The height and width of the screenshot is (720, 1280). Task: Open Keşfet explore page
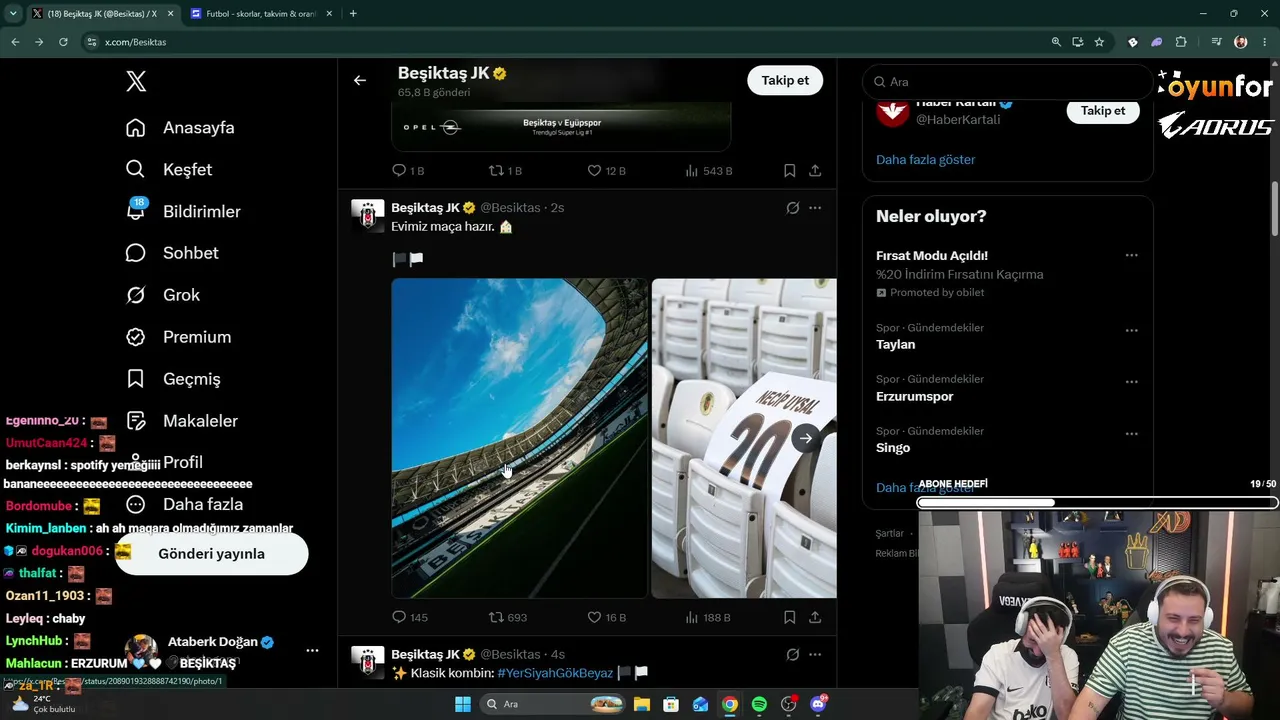169,170
